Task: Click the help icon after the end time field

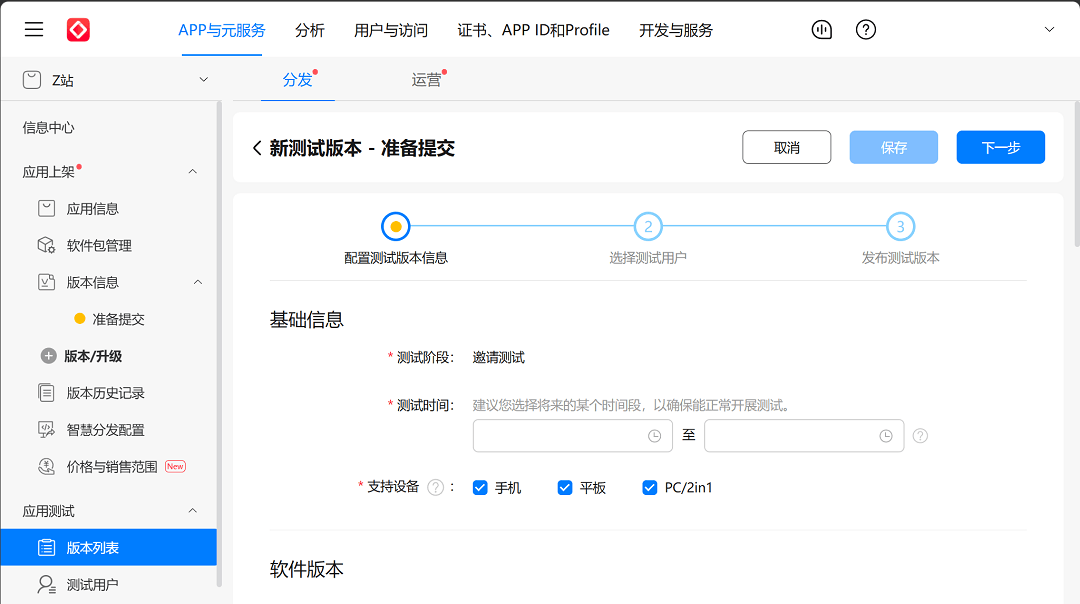Action: [x=920, y=436]
